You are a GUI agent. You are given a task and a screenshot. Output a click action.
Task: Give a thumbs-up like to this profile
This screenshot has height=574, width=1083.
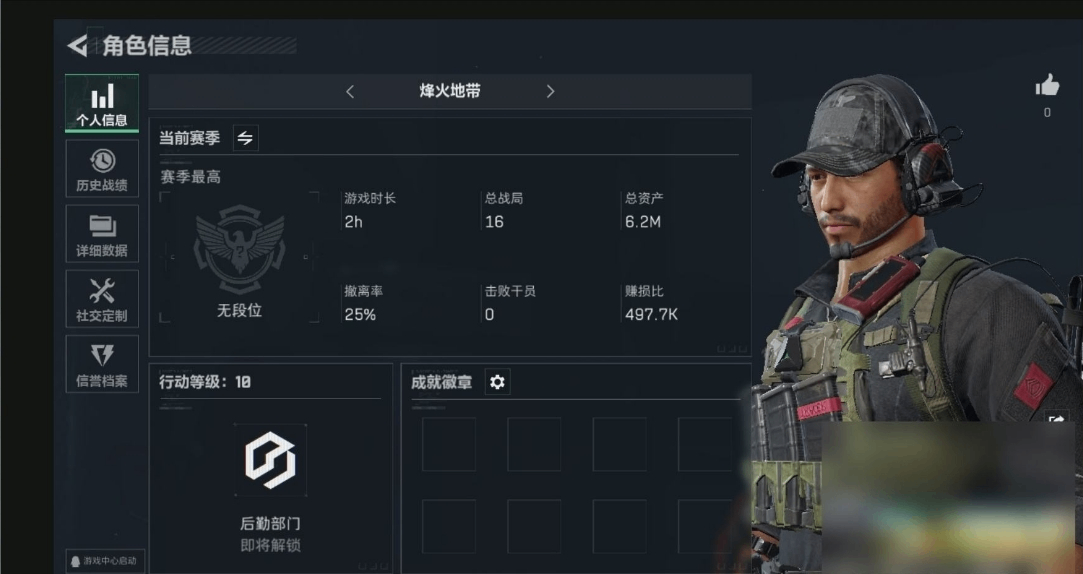[1047, 86]
